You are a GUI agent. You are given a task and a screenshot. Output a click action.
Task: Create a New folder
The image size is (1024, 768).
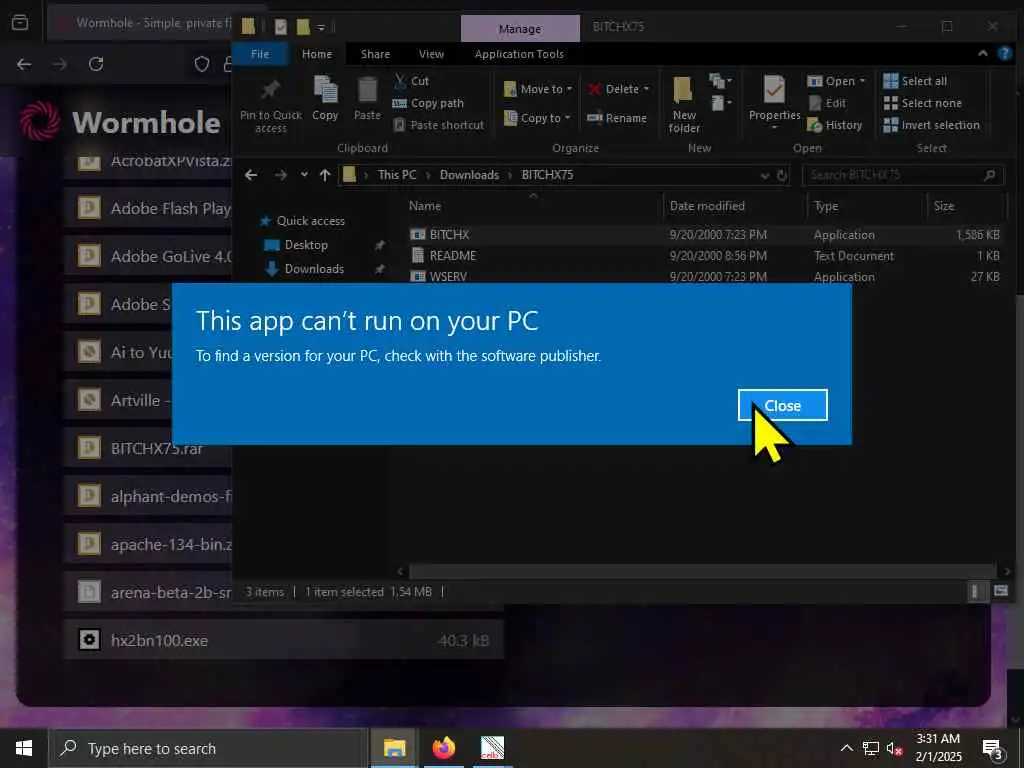(x=684, y=105)
